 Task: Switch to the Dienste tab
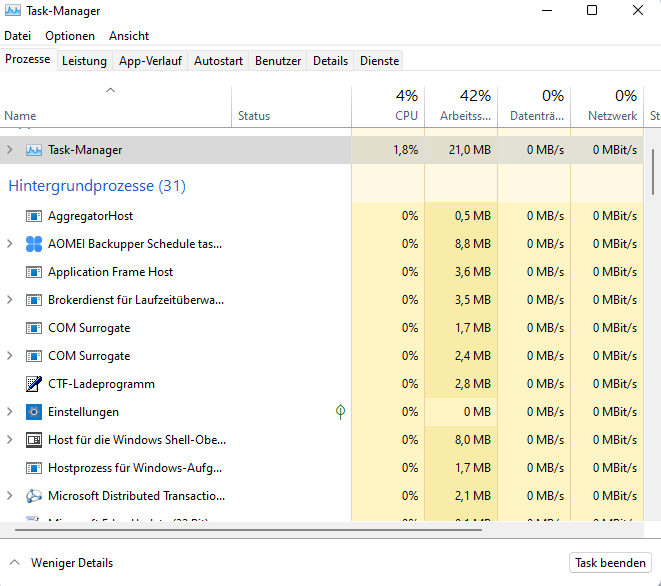click(379, 61)
